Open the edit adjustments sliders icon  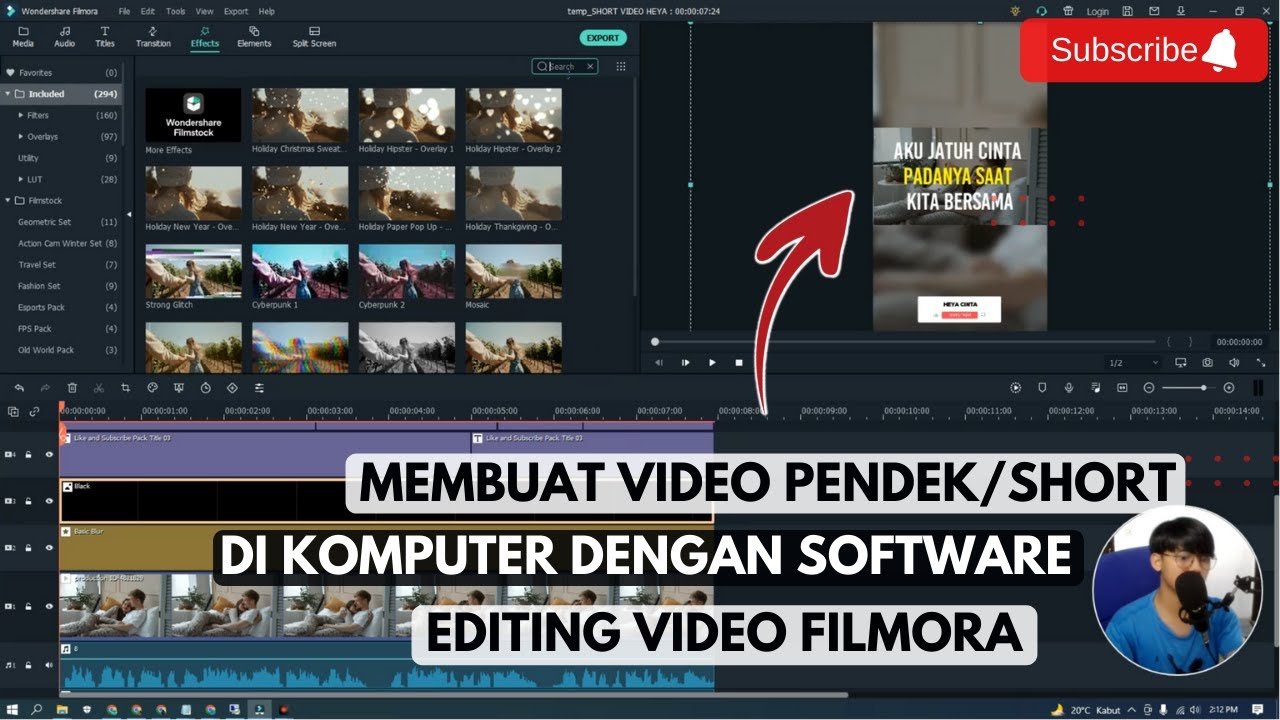coord(259,387)
